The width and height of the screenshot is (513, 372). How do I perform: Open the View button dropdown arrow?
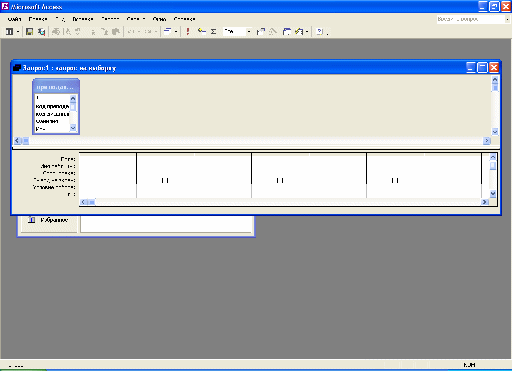pyautogui.click(x=18, y=32)
